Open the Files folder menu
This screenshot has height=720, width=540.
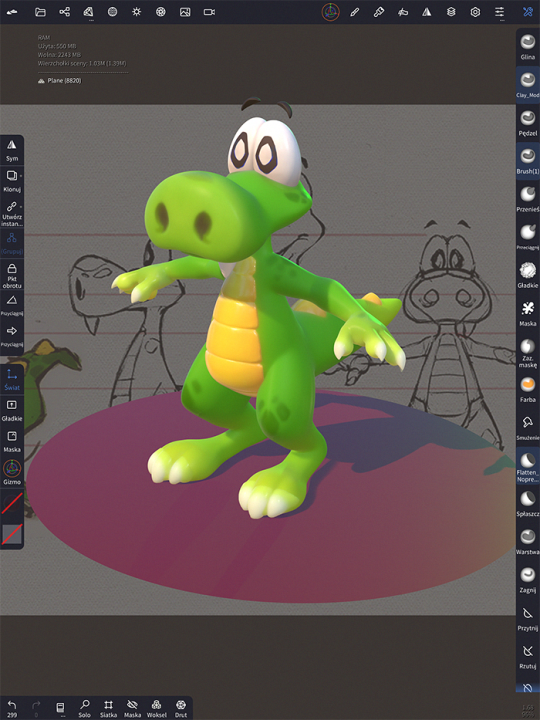coord(40,12)
